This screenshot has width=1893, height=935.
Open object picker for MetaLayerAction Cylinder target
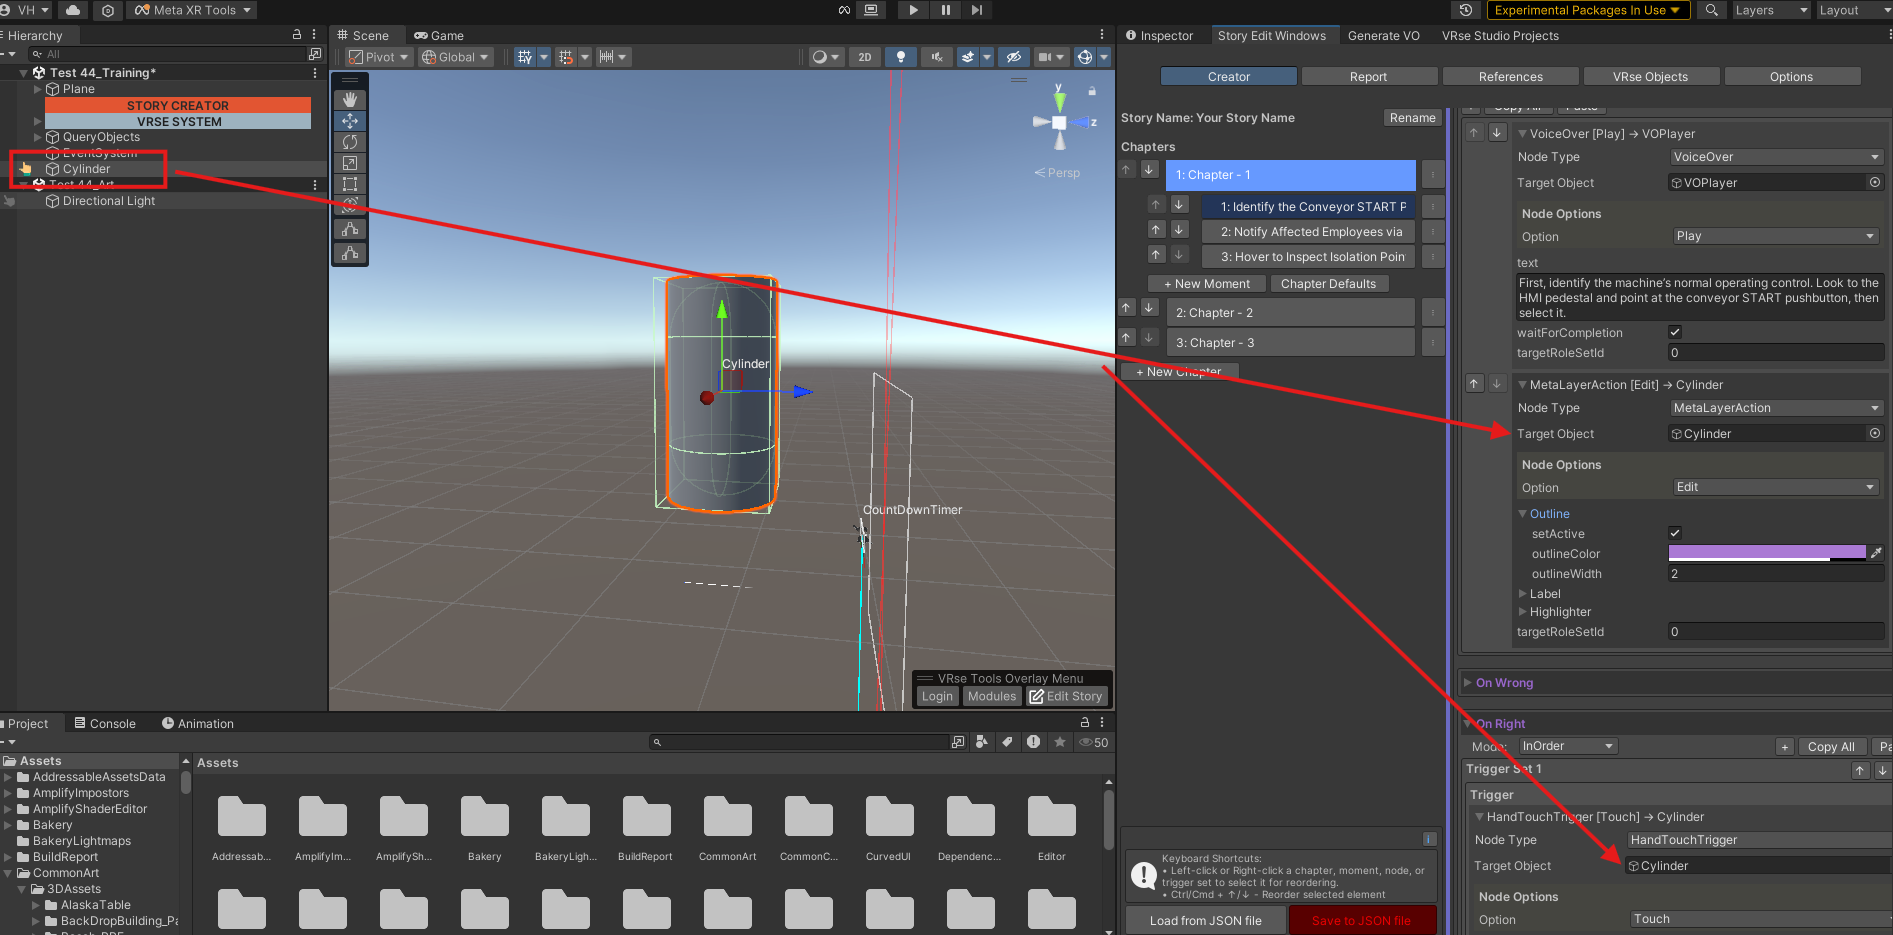[x=1875, y=433]
